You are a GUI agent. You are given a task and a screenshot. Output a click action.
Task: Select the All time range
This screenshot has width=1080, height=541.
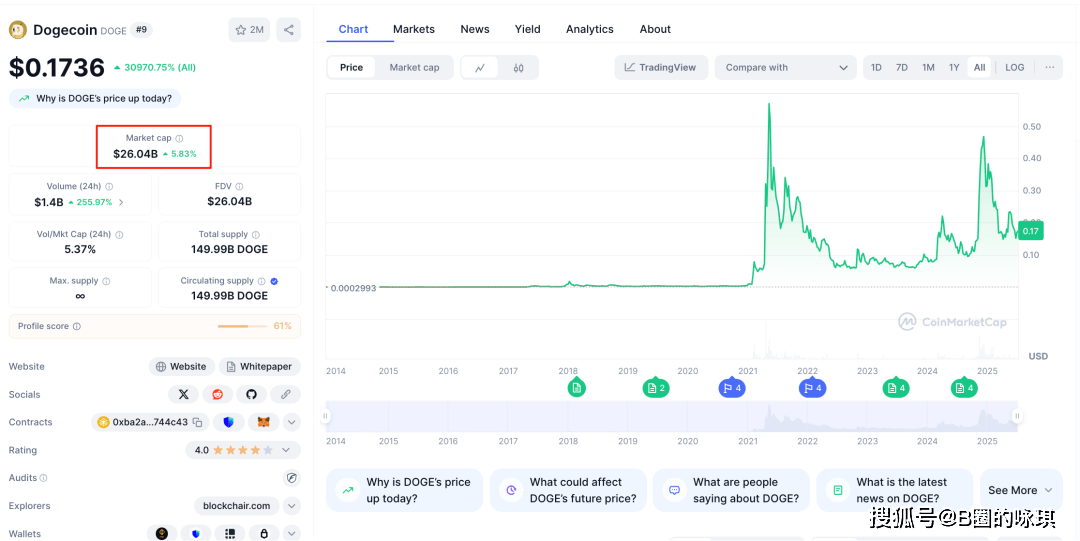979,68
